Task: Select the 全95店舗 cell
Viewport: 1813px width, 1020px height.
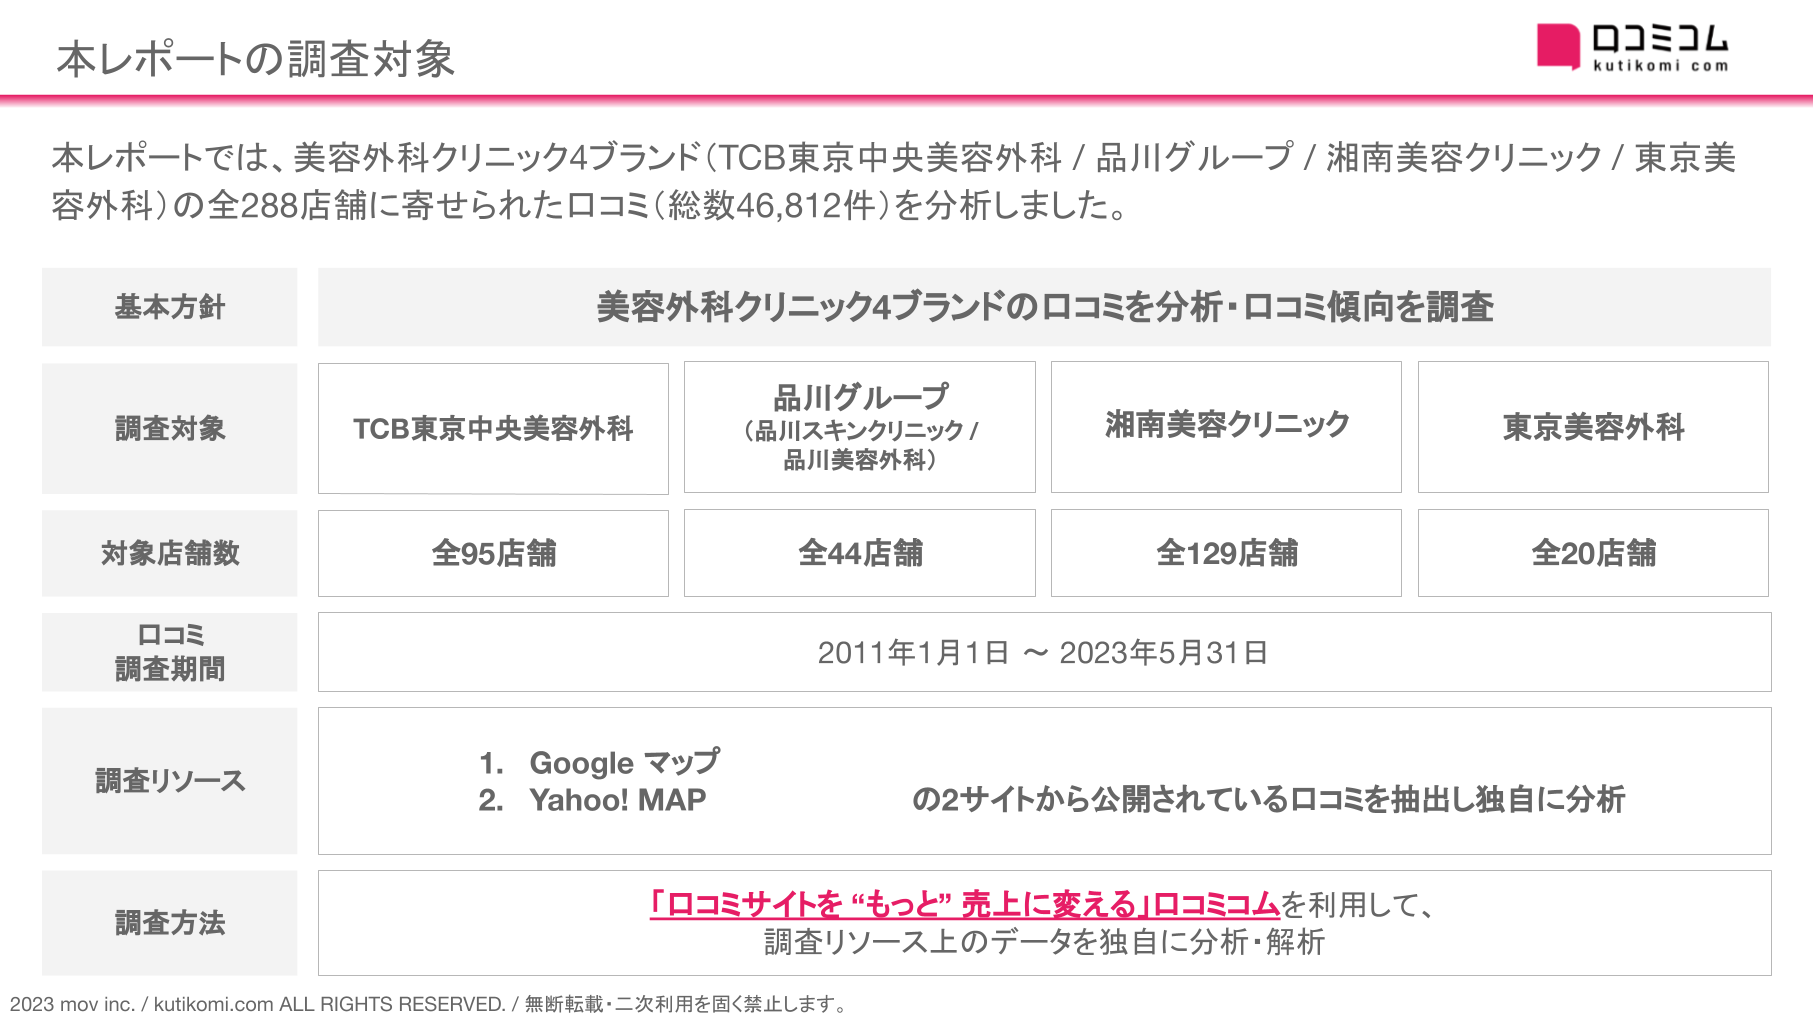Action: 493,553
